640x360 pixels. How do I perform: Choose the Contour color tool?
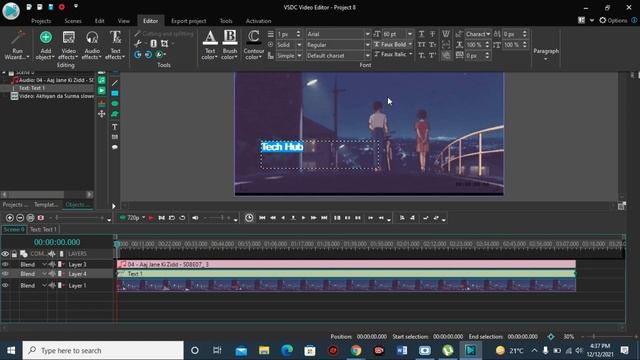[253, 45]
